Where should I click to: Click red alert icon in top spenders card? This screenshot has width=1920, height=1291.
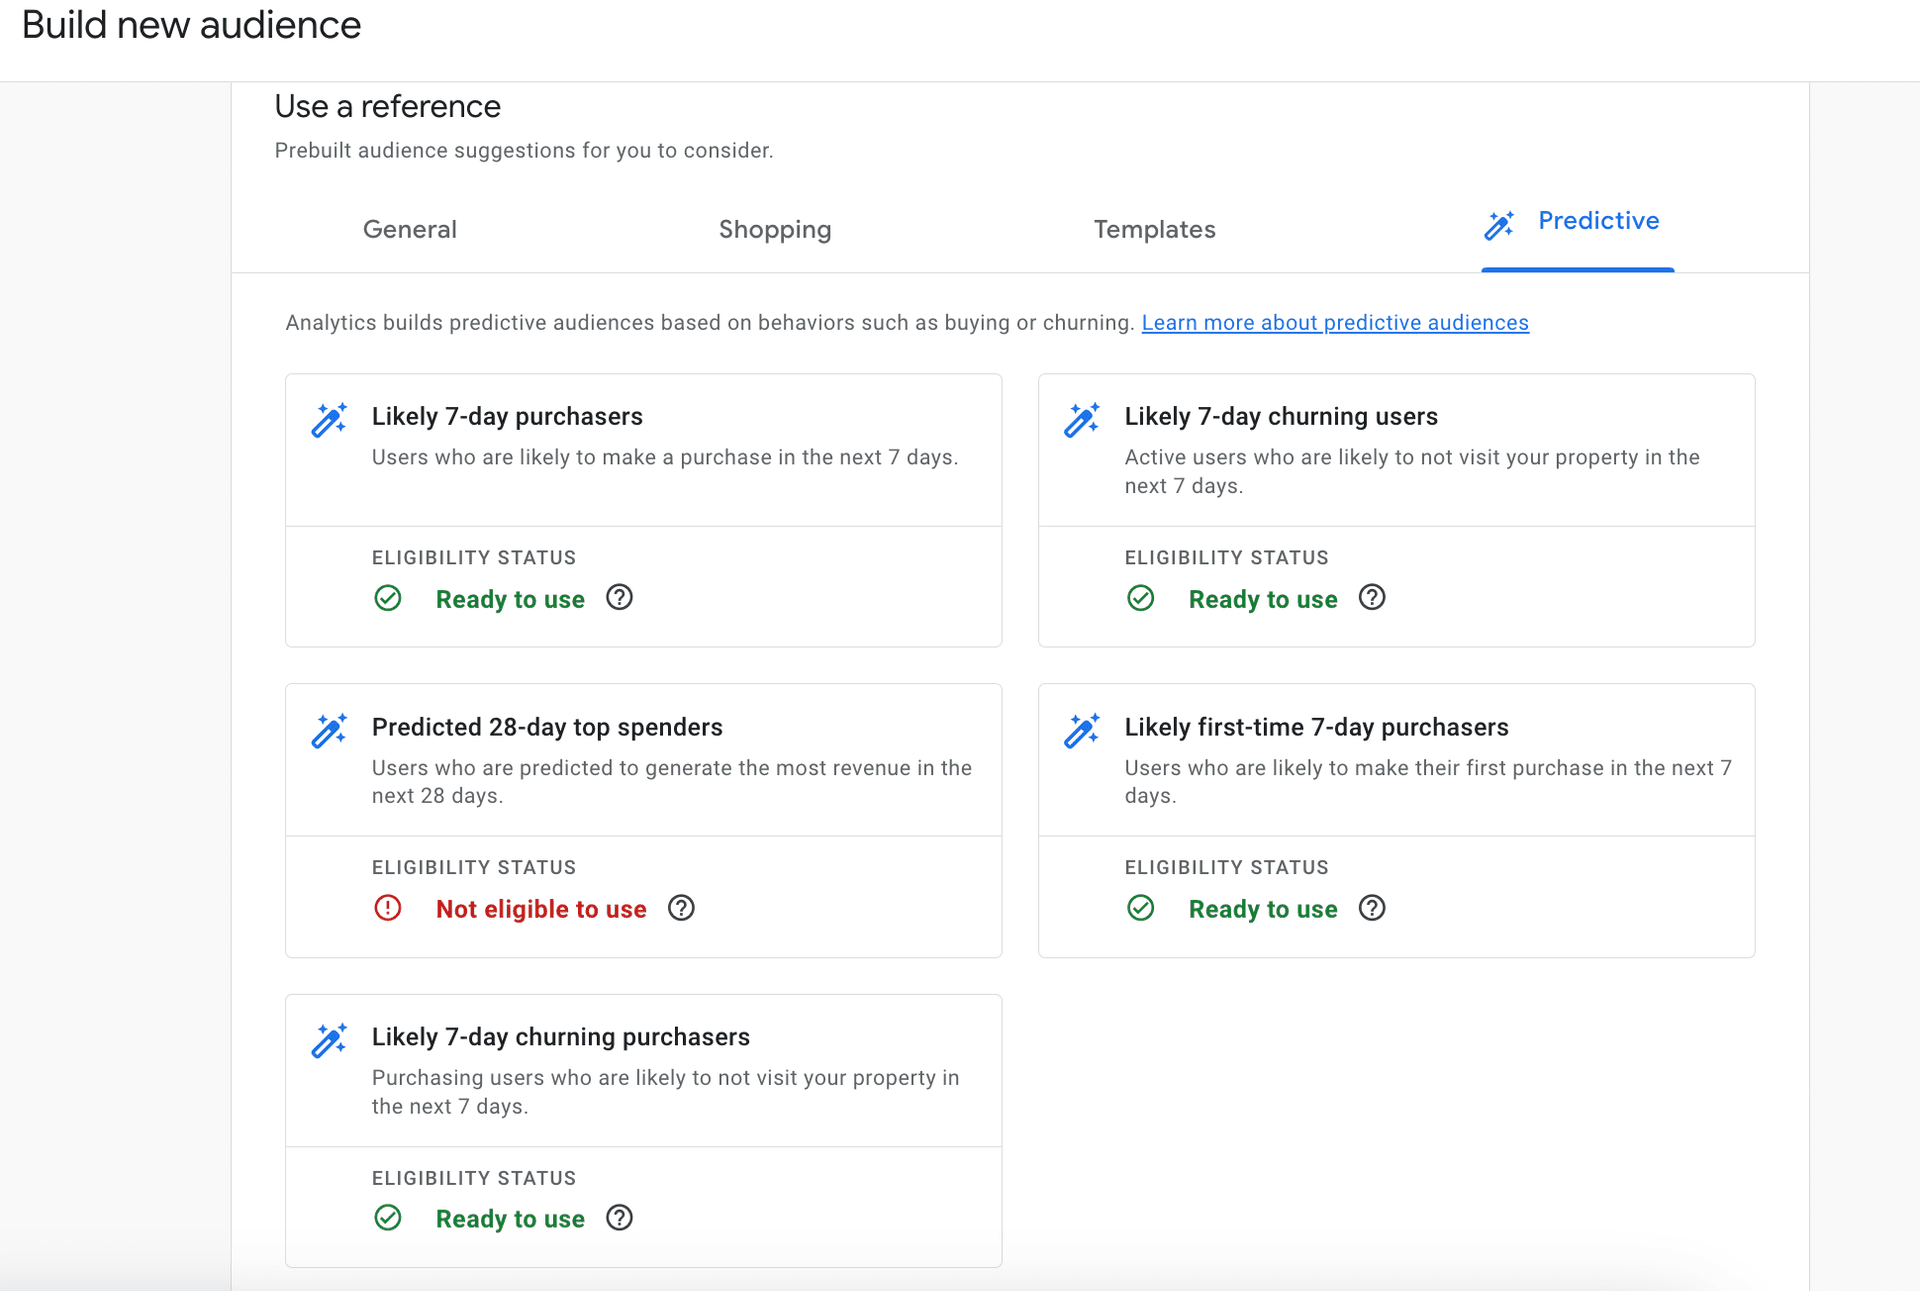click(x=388, y=908)
